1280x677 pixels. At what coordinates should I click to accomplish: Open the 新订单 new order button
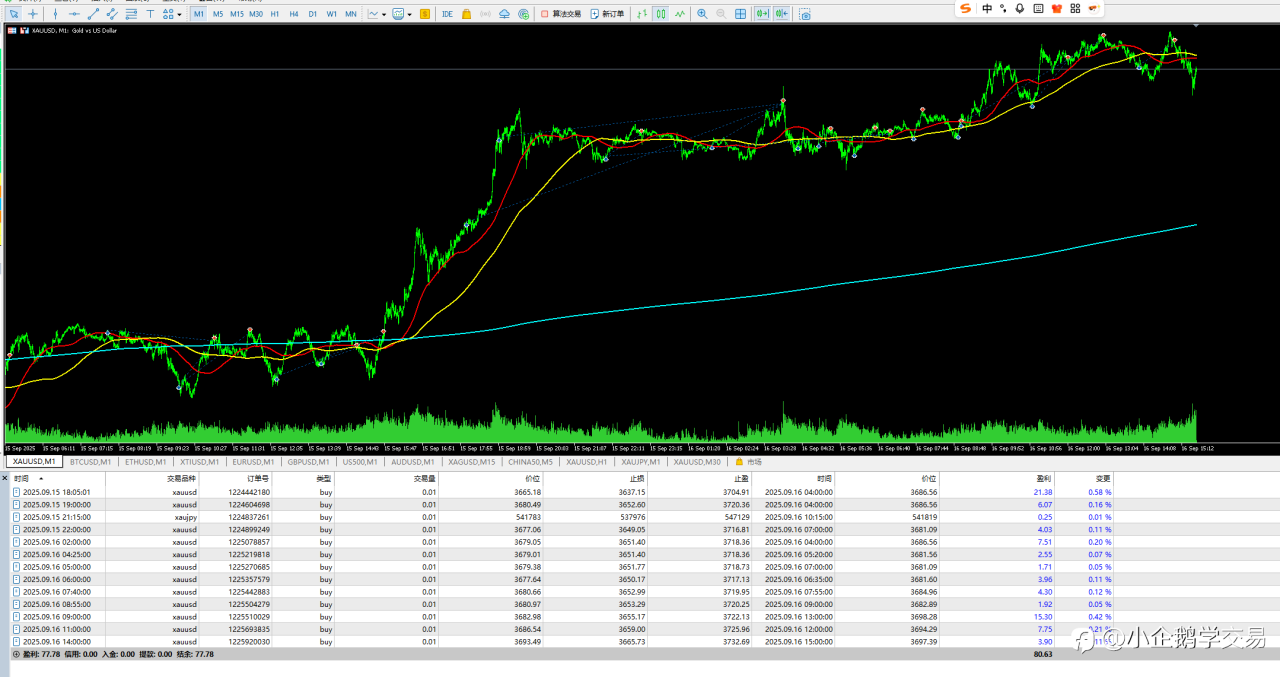click(x=607, y=14)
